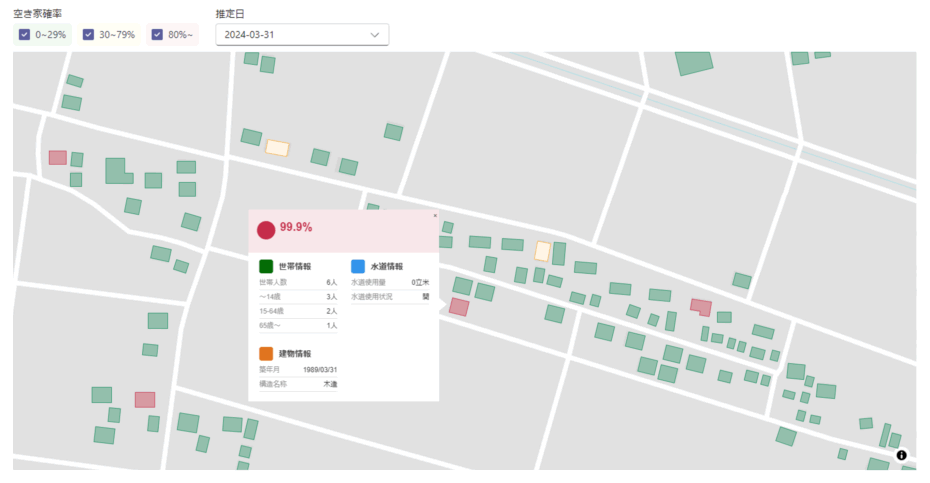Click the 2024-03-31 date field text

coord(250,34)
